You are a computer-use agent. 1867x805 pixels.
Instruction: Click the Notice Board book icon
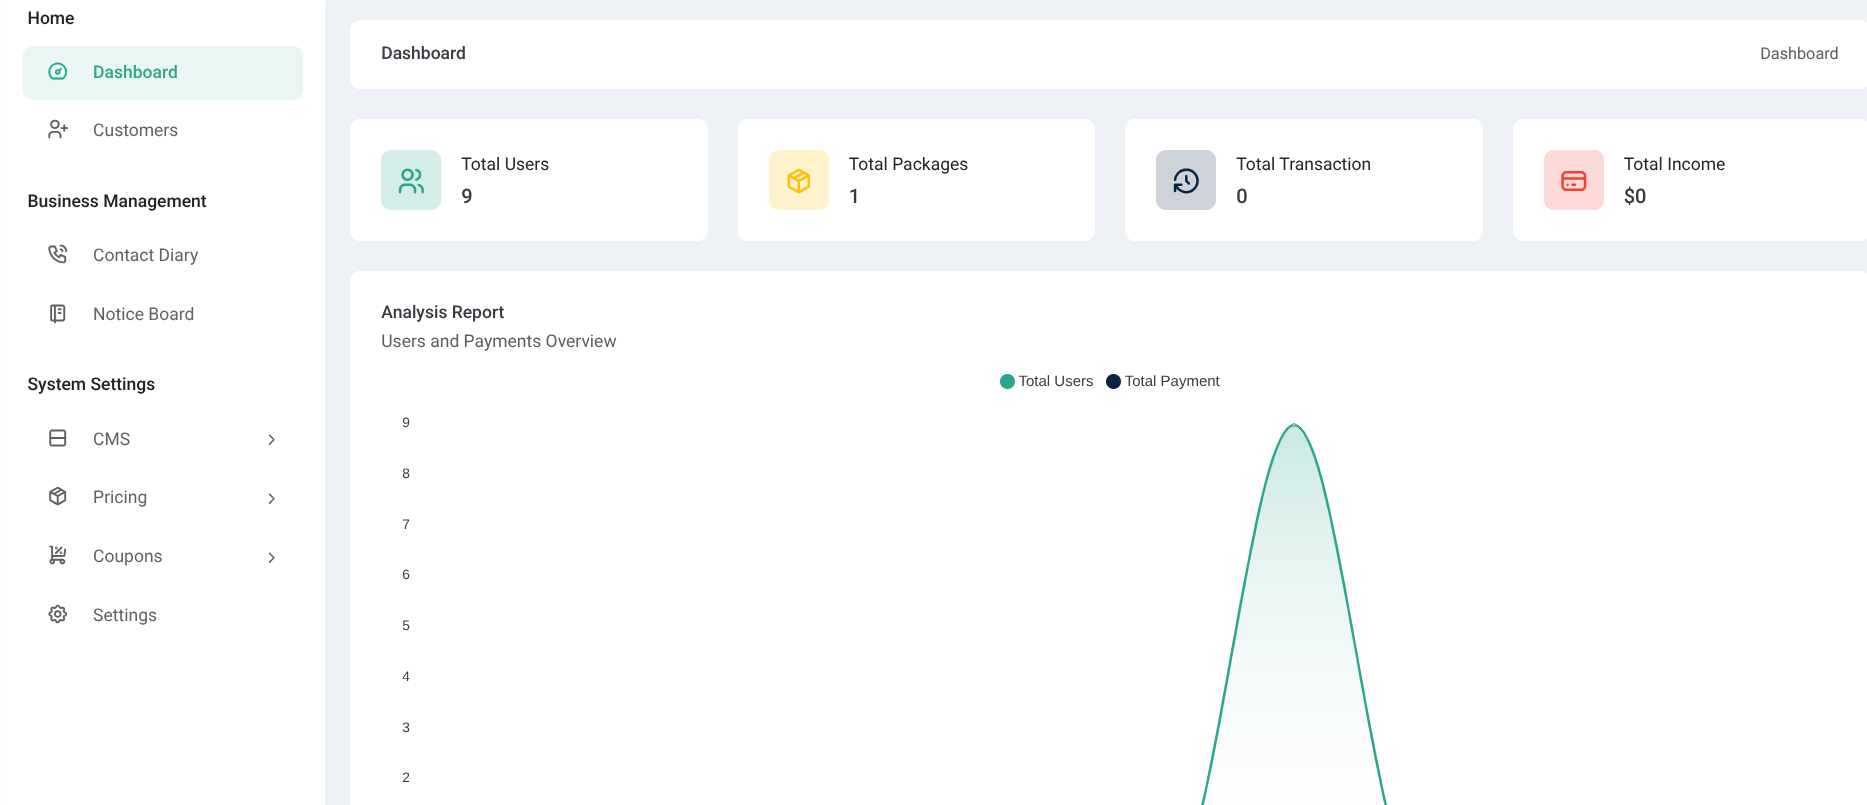(x=58, y=314)
